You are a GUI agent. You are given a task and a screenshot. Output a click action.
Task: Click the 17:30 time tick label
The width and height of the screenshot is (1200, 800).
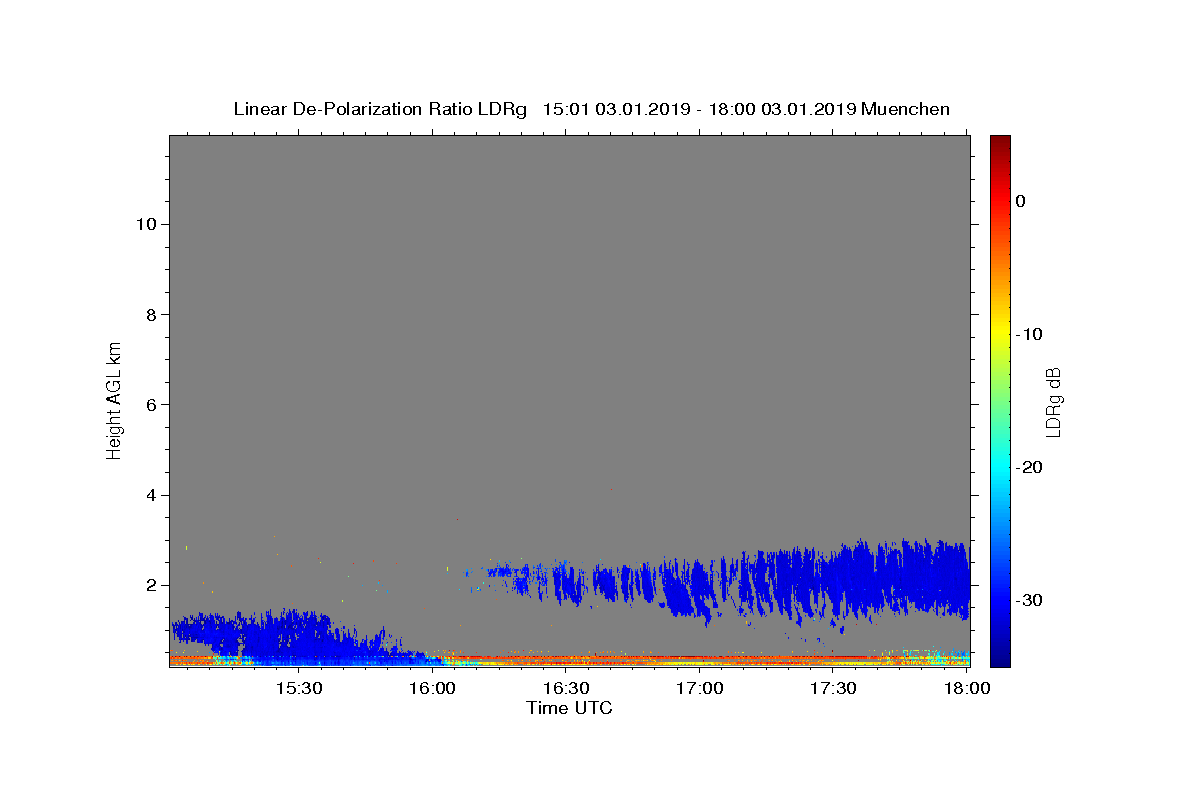(833, 689)
